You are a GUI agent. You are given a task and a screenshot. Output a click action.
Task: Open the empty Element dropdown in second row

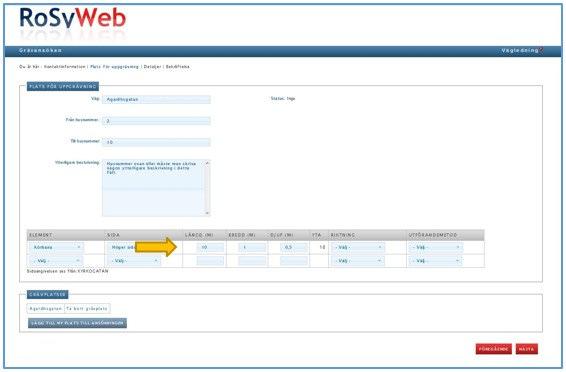(57, 261)
